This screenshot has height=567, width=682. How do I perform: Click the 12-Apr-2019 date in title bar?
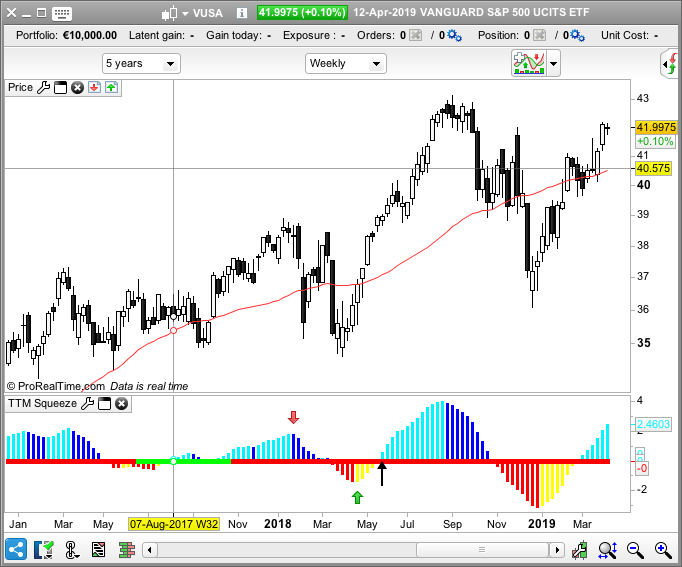[384, 12]
